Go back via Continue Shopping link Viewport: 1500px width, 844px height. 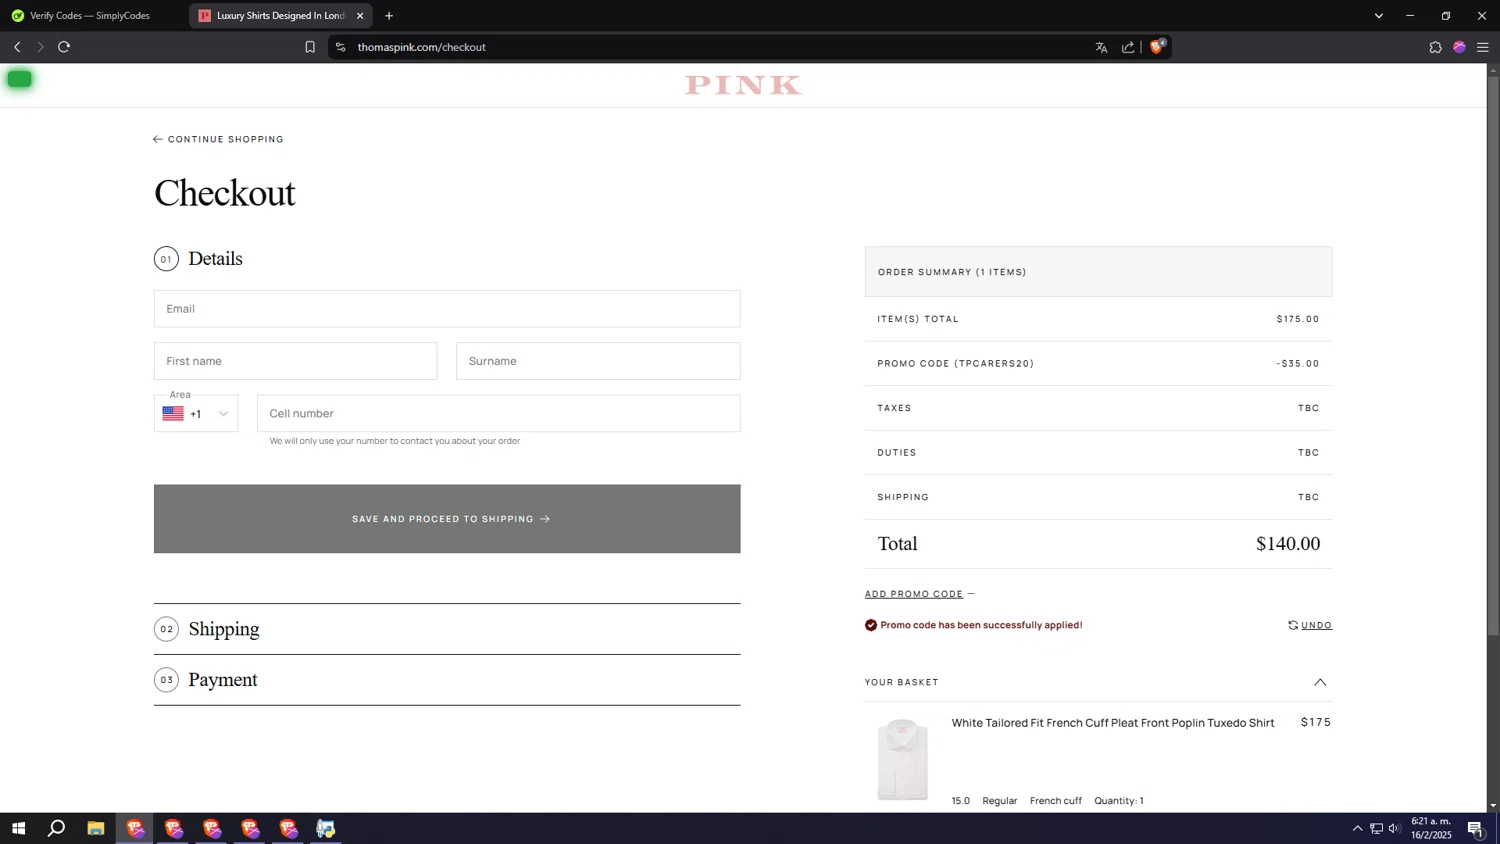point(218,139)
